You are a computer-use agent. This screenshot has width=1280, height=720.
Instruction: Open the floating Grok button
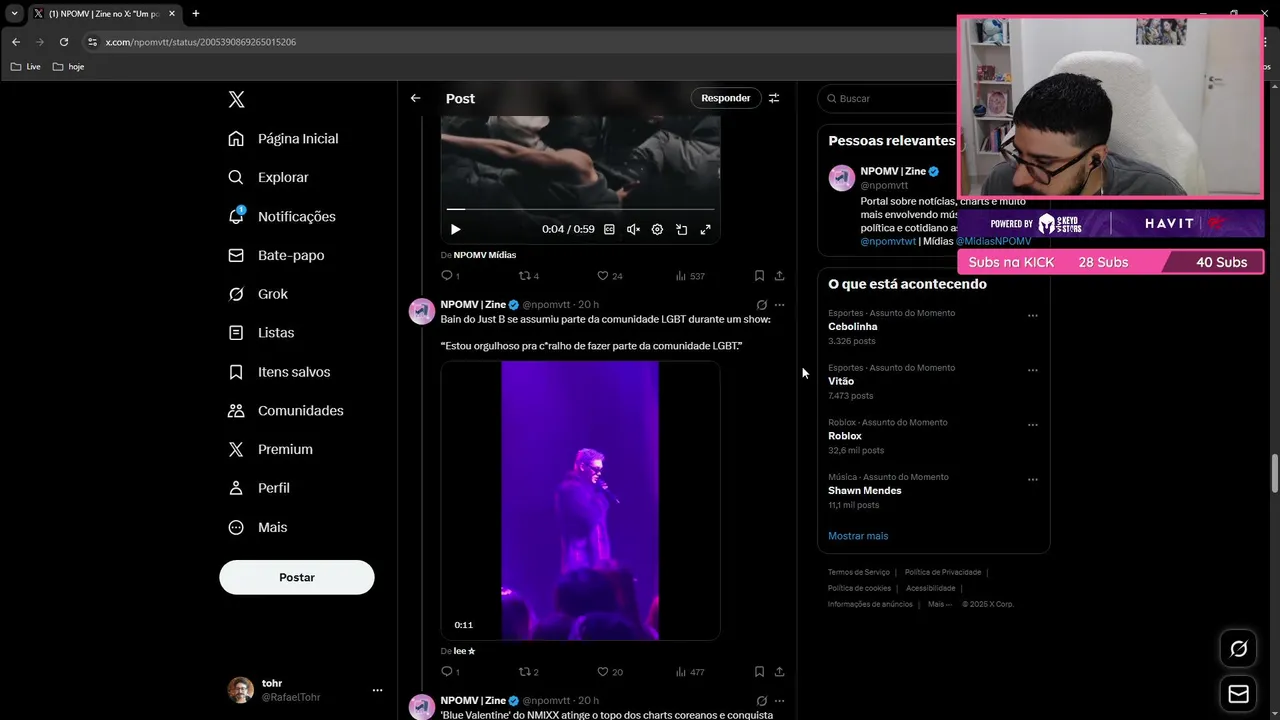click(1238, 649)
